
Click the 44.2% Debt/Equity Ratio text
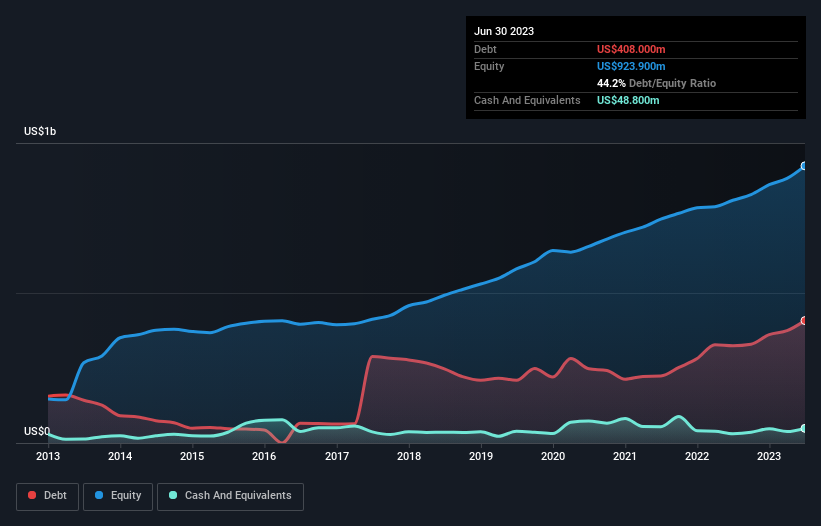click(656, 83)
